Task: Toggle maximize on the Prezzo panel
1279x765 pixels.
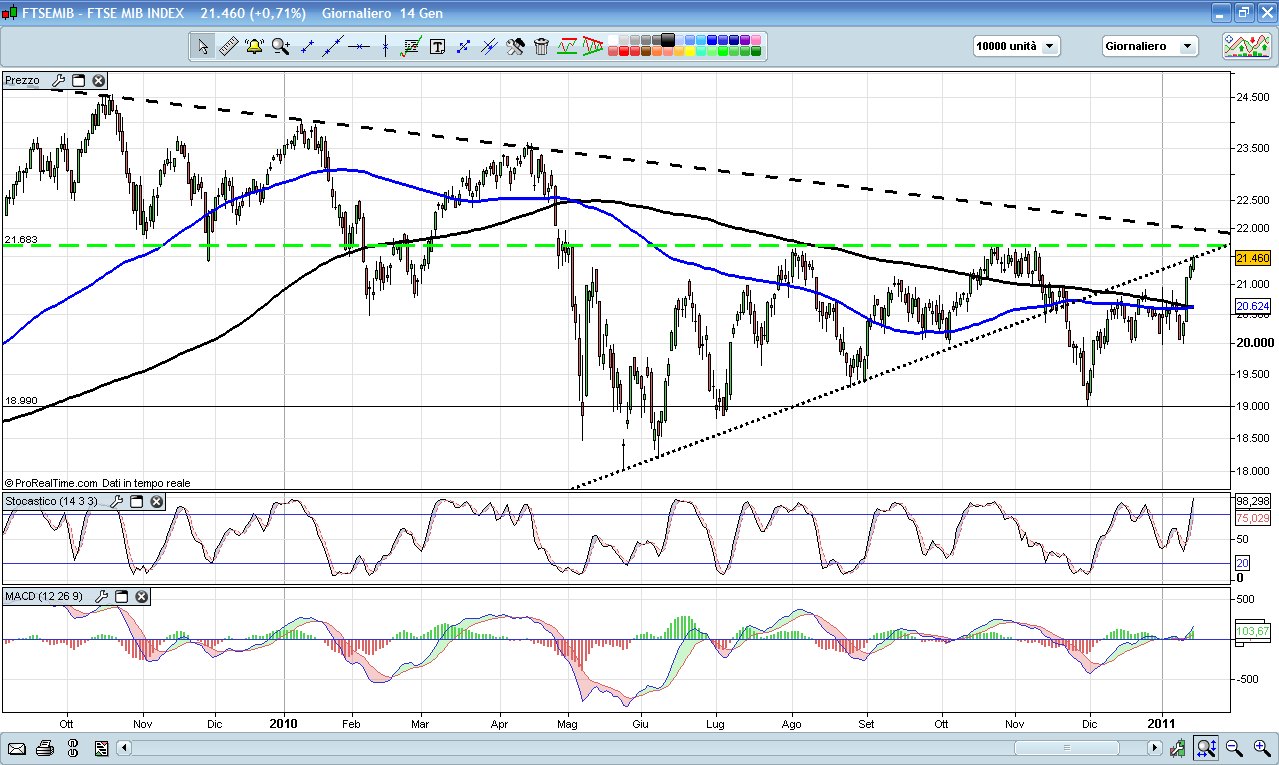Action: pyautogui.click(x=78, y=81)
